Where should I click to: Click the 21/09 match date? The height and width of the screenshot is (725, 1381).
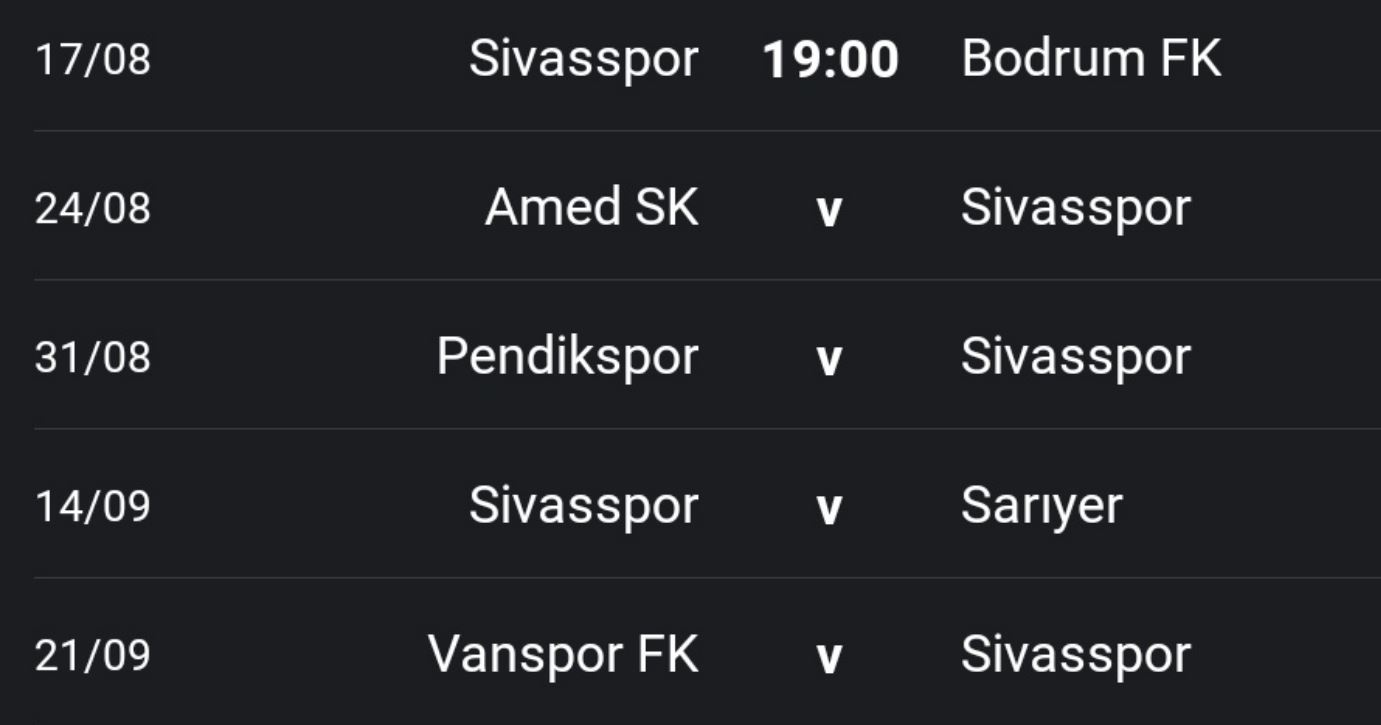click(x=93, y=656)
